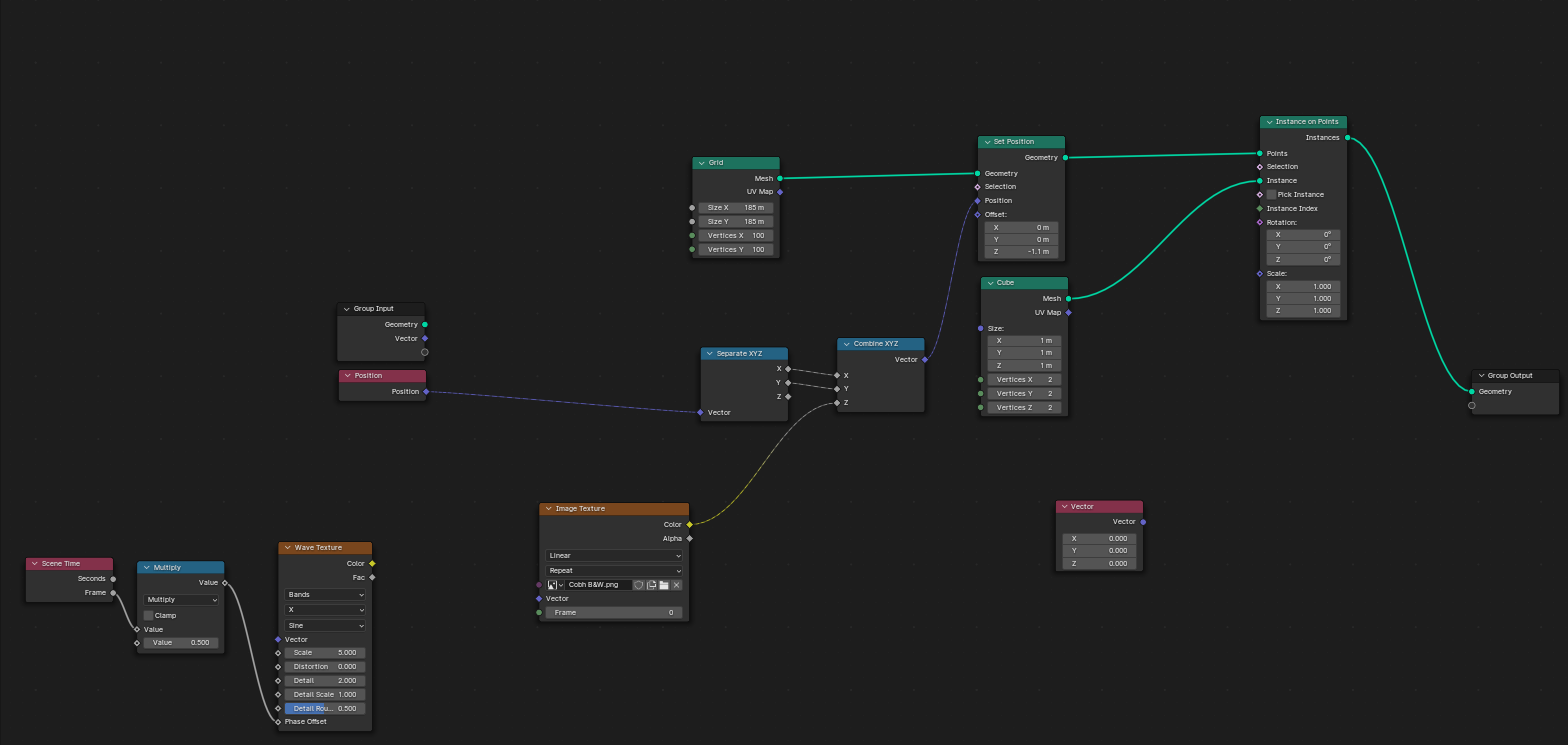
Task: Click Mesh output socket on Grid node
Action: tap(779, 178)
